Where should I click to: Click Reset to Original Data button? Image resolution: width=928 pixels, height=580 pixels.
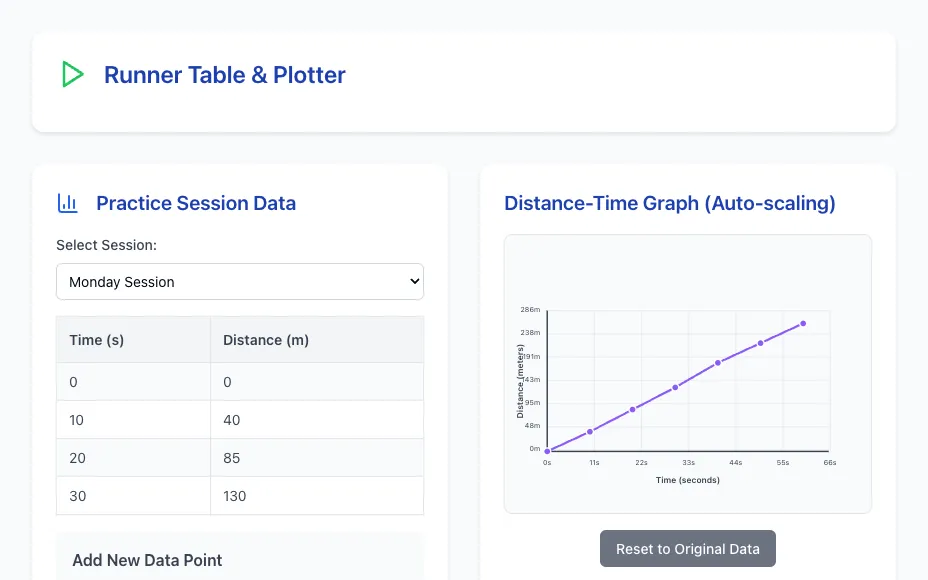tap(688, 549)
